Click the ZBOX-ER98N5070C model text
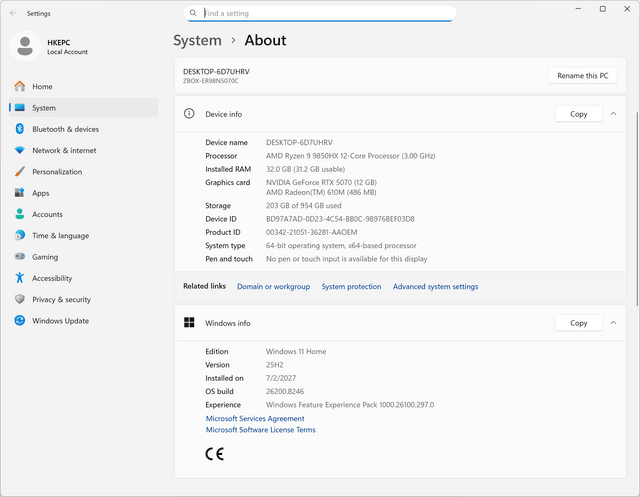This screenshot has width=640, height=497. [x=211, y=81]
